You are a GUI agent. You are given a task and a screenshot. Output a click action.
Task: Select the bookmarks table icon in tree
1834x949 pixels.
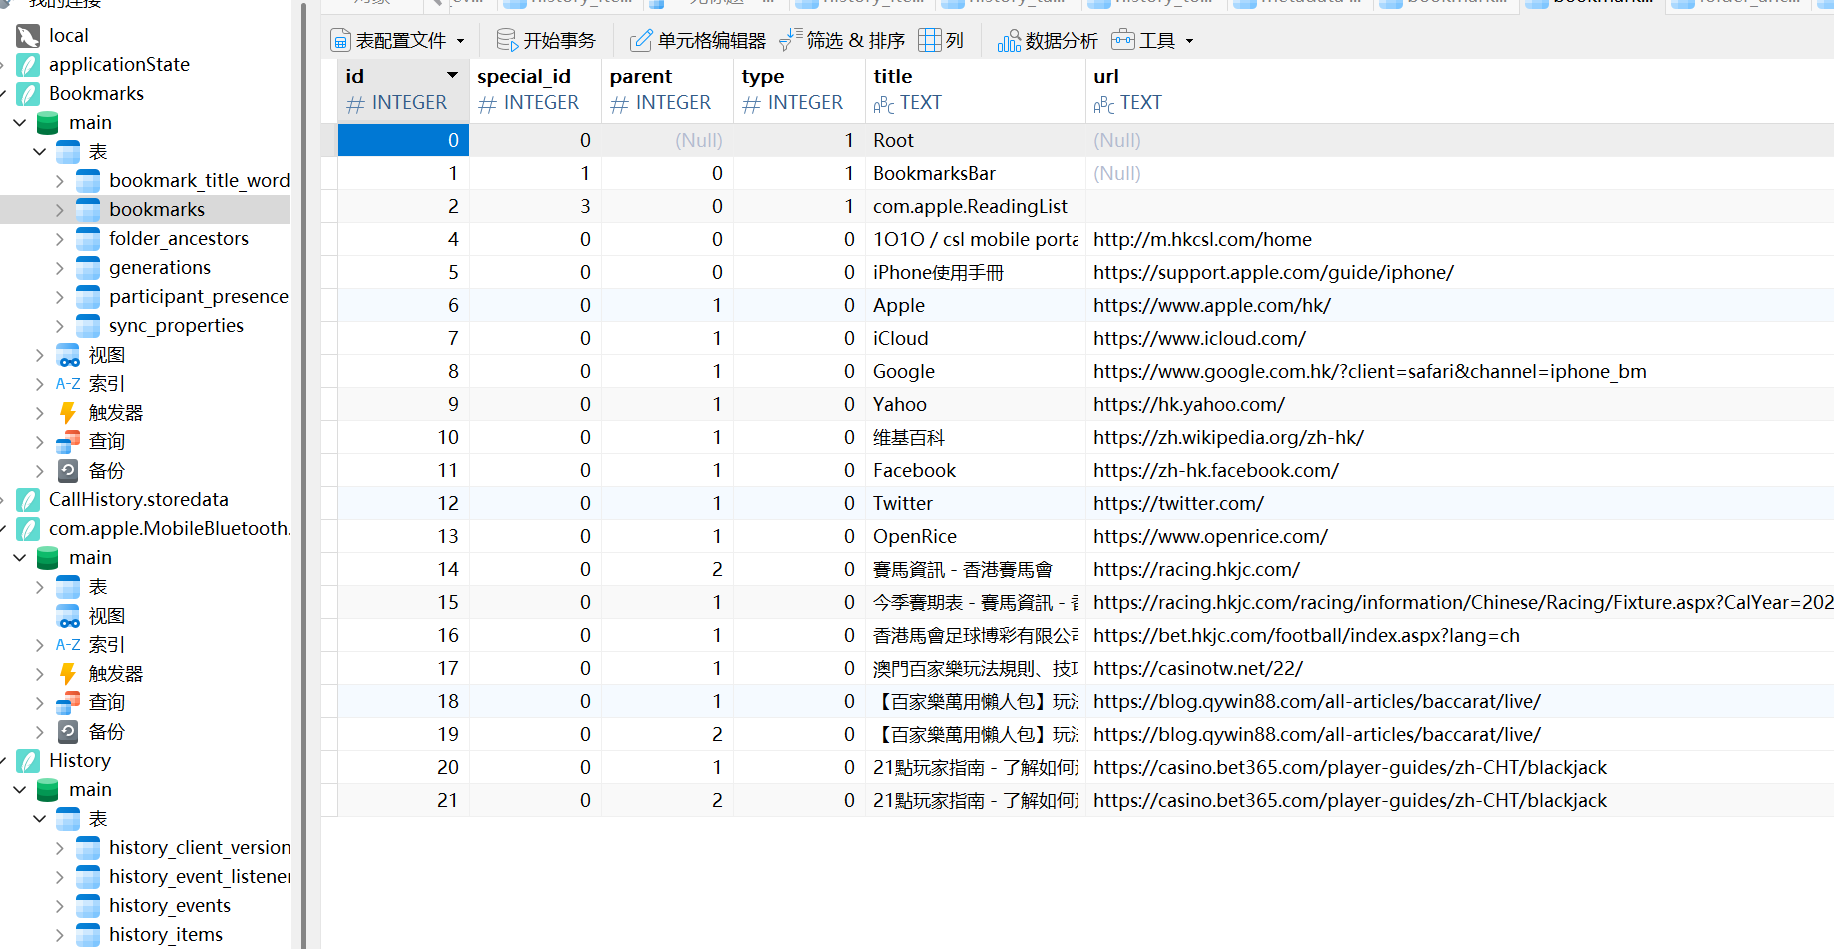pyautogui.click(x=88, y=209)
